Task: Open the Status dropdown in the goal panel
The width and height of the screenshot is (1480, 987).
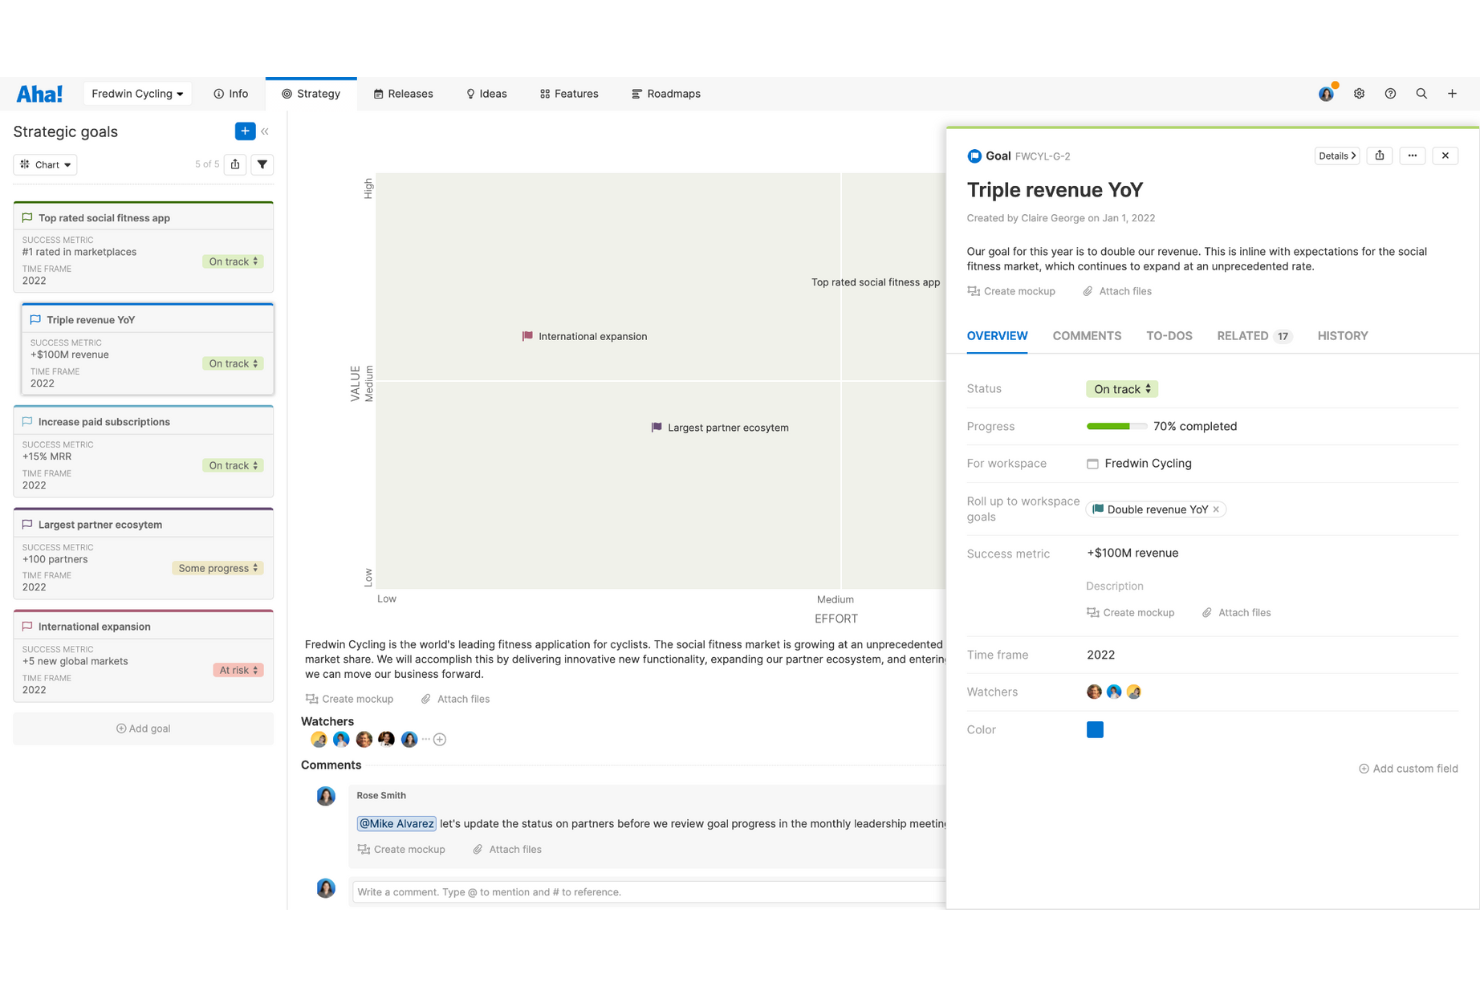Action: click(x=1122, y=389)
